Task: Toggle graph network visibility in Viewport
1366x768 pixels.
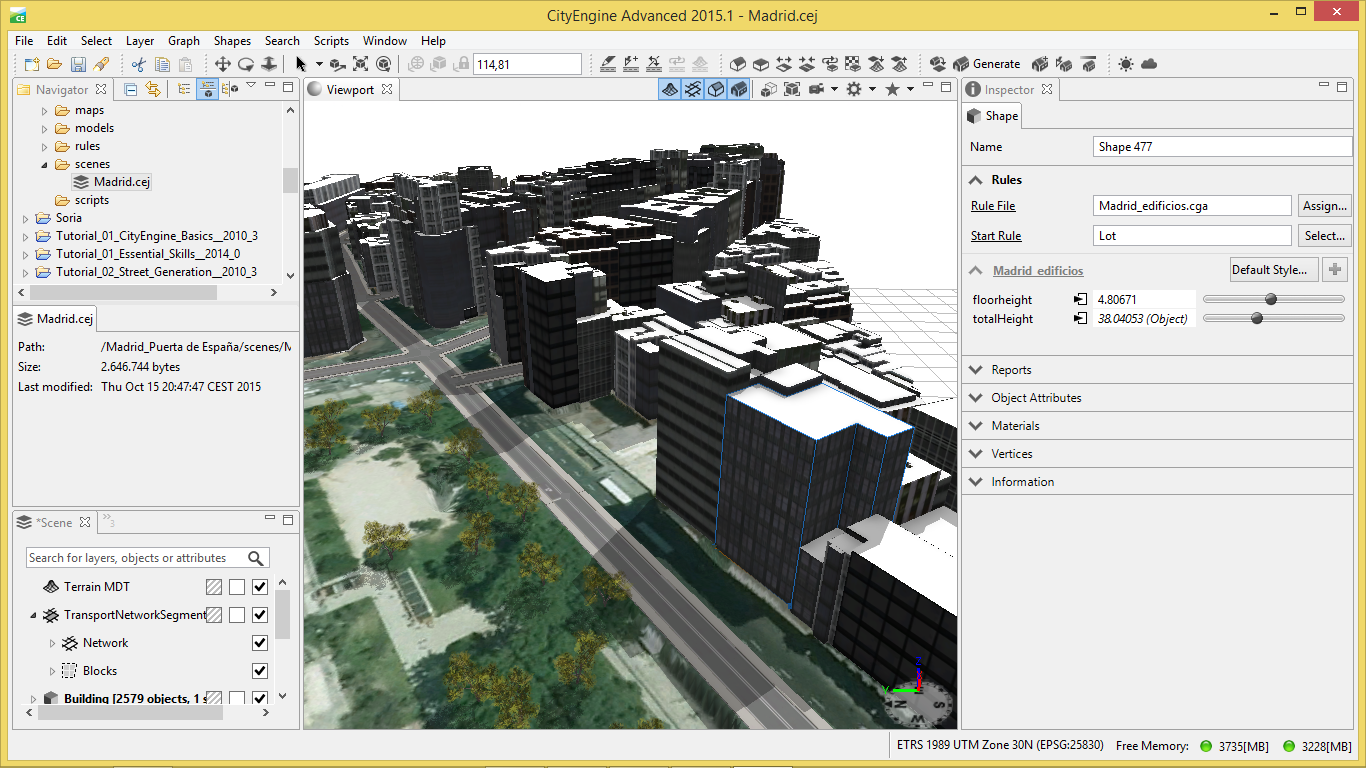Action: 693,89
